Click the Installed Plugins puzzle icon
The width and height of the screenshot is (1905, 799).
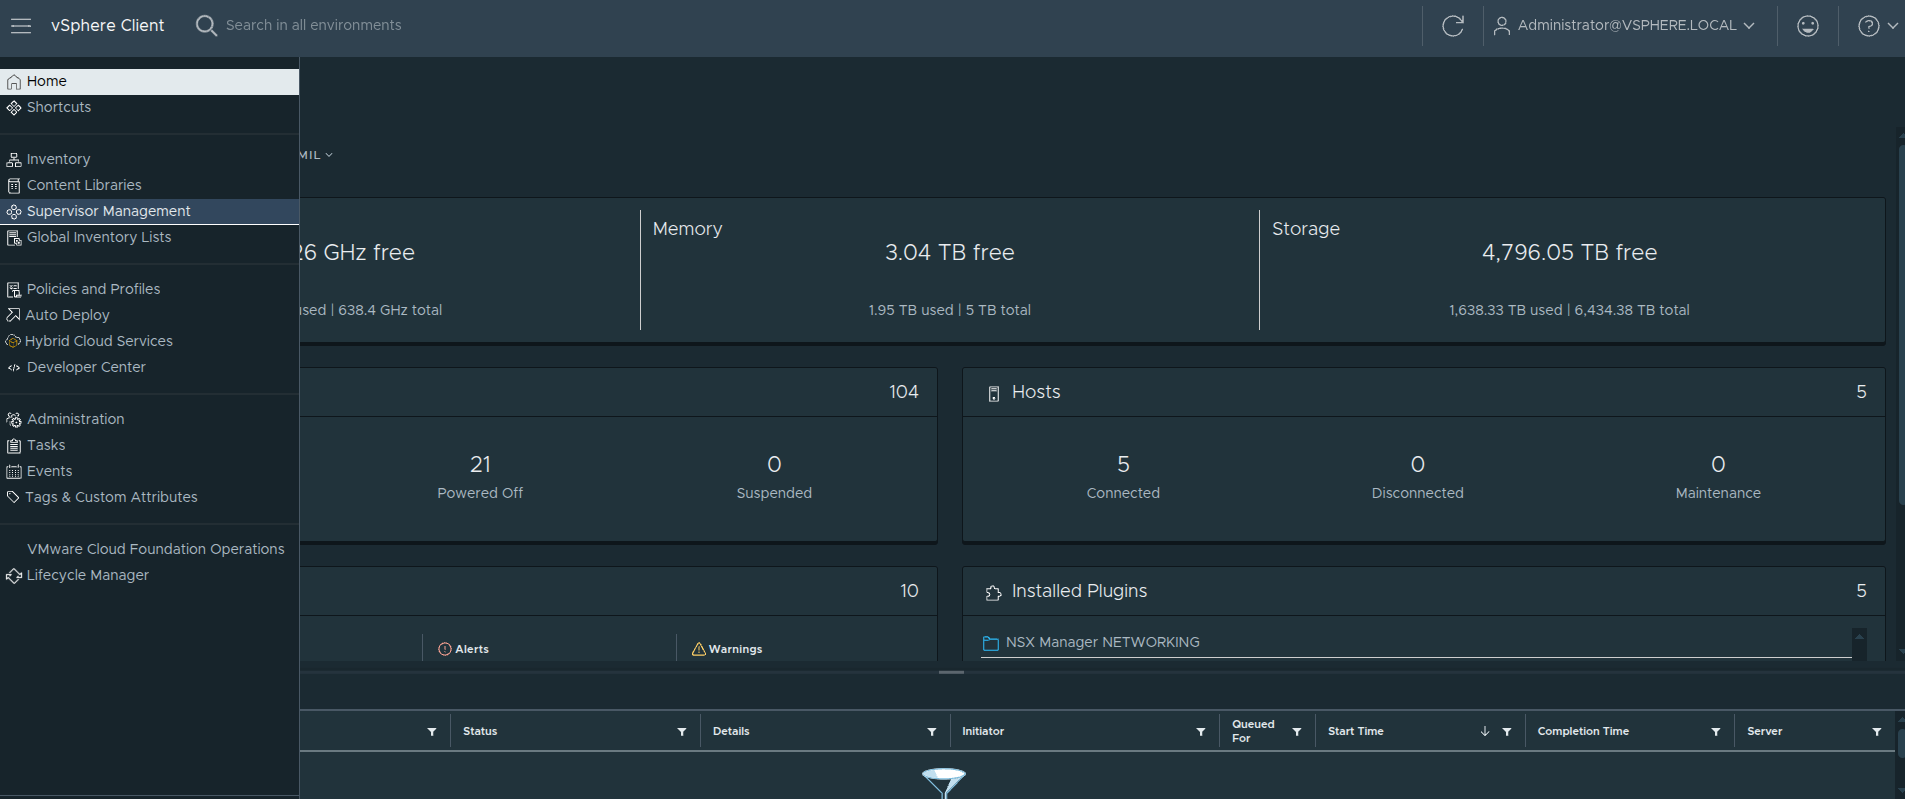pyautogui.click(x=993, y=593)
